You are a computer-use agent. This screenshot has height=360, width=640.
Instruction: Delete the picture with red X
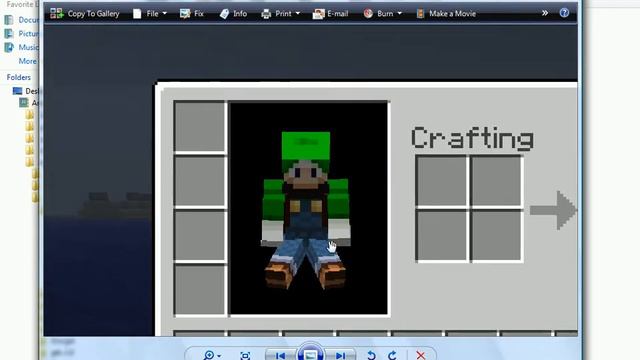tap(420, 356)
